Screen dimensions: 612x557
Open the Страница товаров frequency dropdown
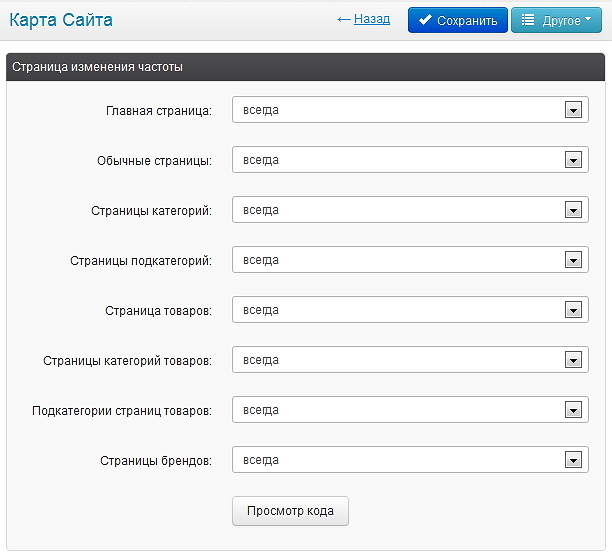click(410, 310)
